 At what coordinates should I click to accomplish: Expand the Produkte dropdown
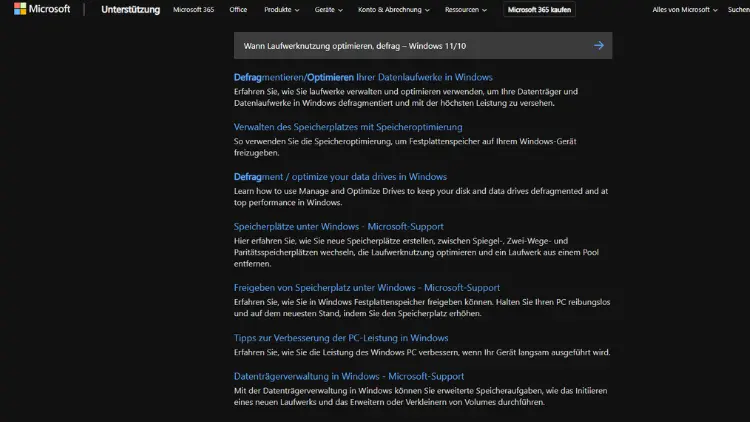coord(282,10)
